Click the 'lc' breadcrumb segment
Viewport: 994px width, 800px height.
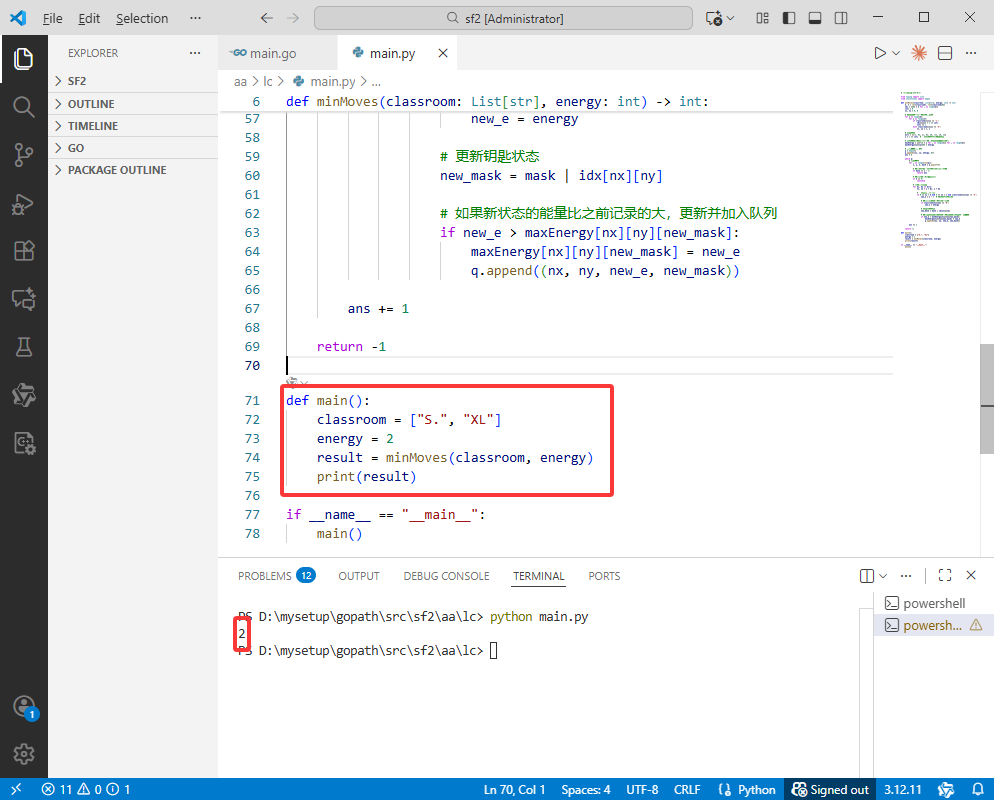(268, 82)
